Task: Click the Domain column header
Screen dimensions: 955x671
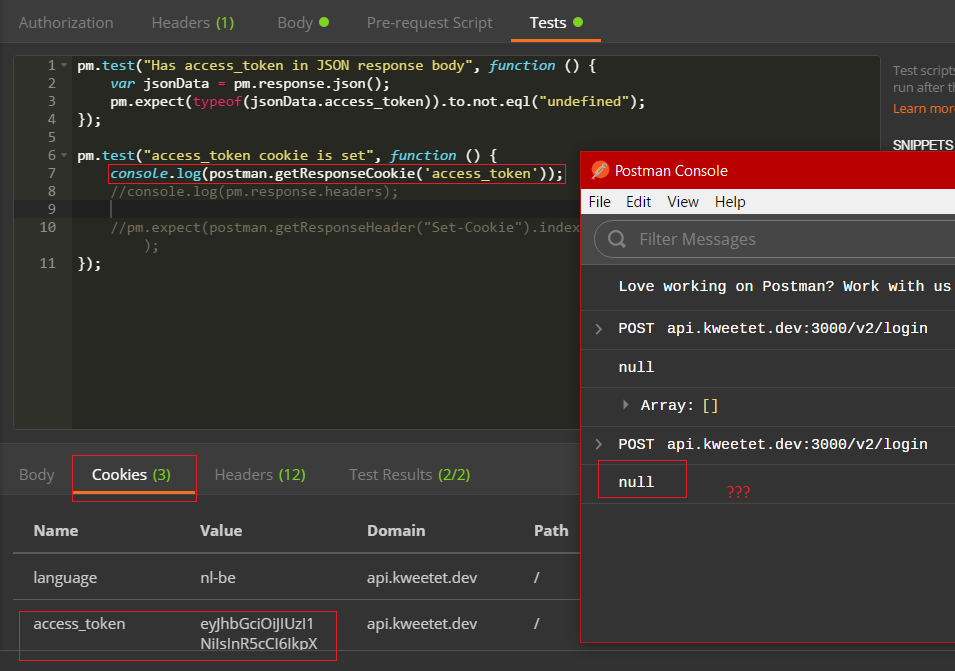Action: (396, 530)
